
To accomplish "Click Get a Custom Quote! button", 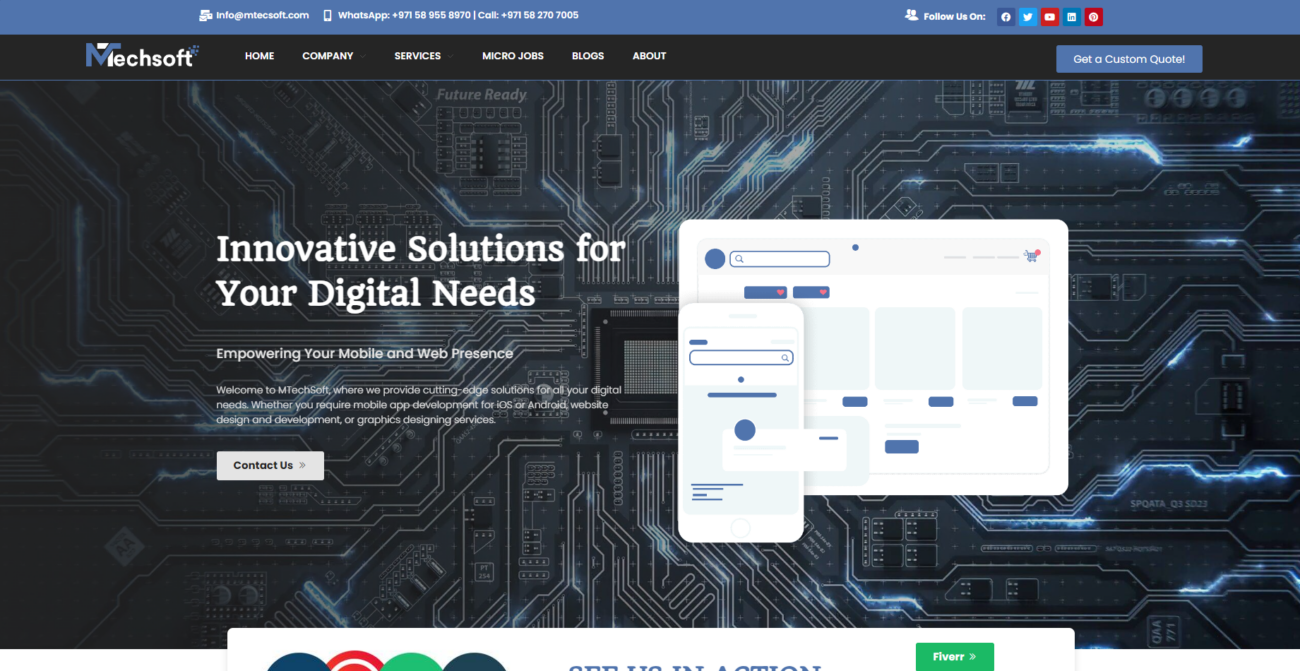I will 1129,59.
